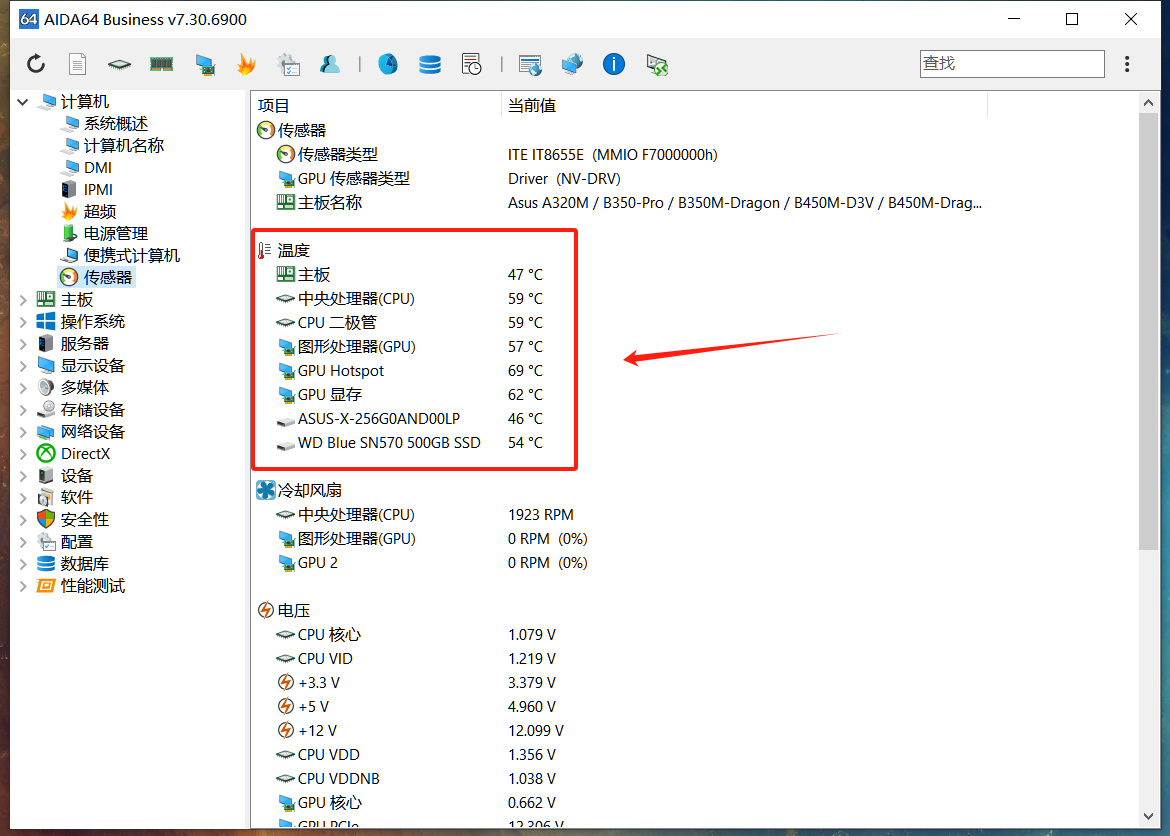Expand the 显示设备 tree node
This screenshot has height=836, width=1170.
pos(23,366)
